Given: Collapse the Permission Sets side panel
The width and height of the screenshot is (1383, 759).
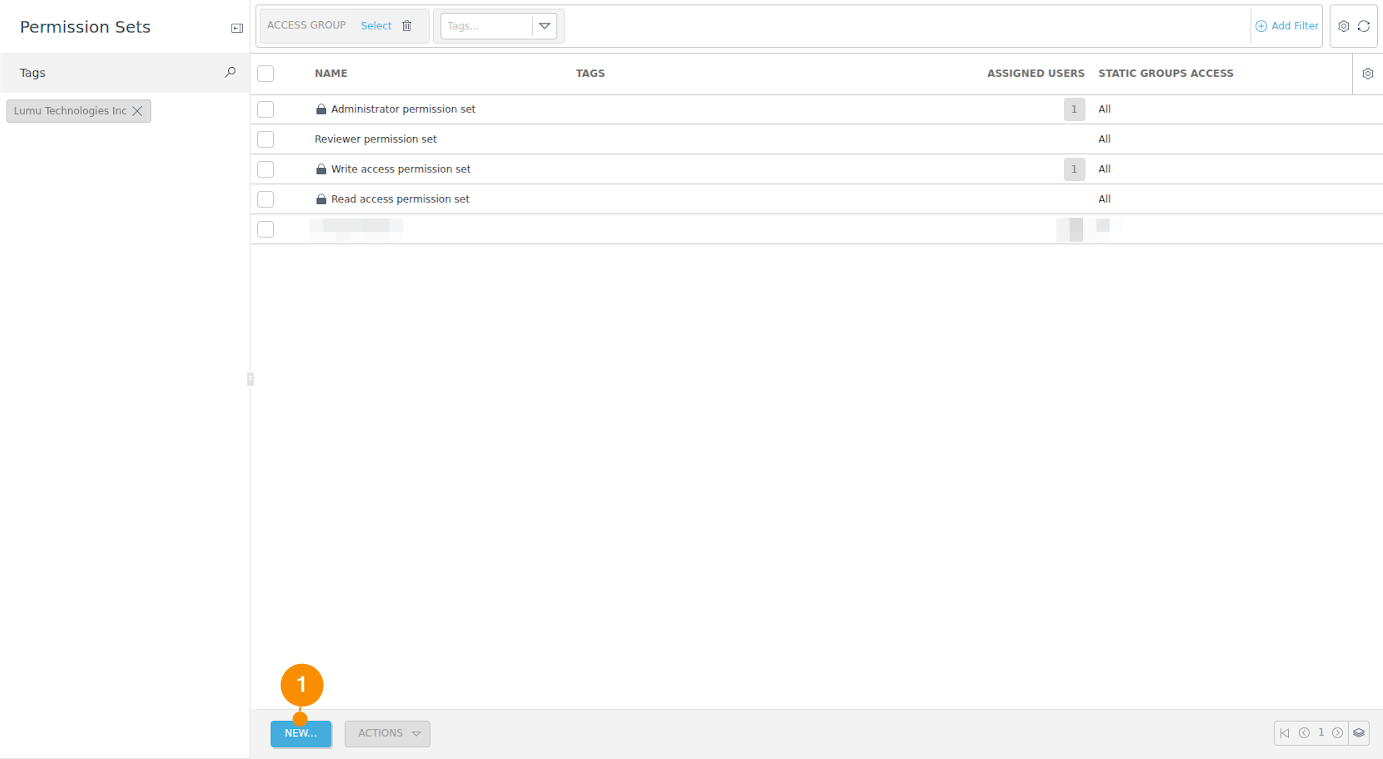Looking at the screenshot, I should [237, 28].
